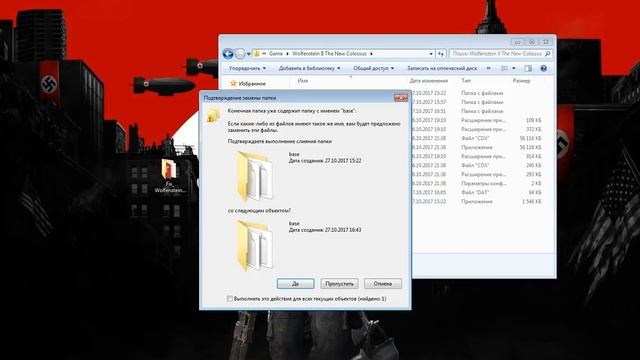Screen dimensions: 640x360
Task: Select the 1 546 КБ Приложение row
Action: (478, 201)
